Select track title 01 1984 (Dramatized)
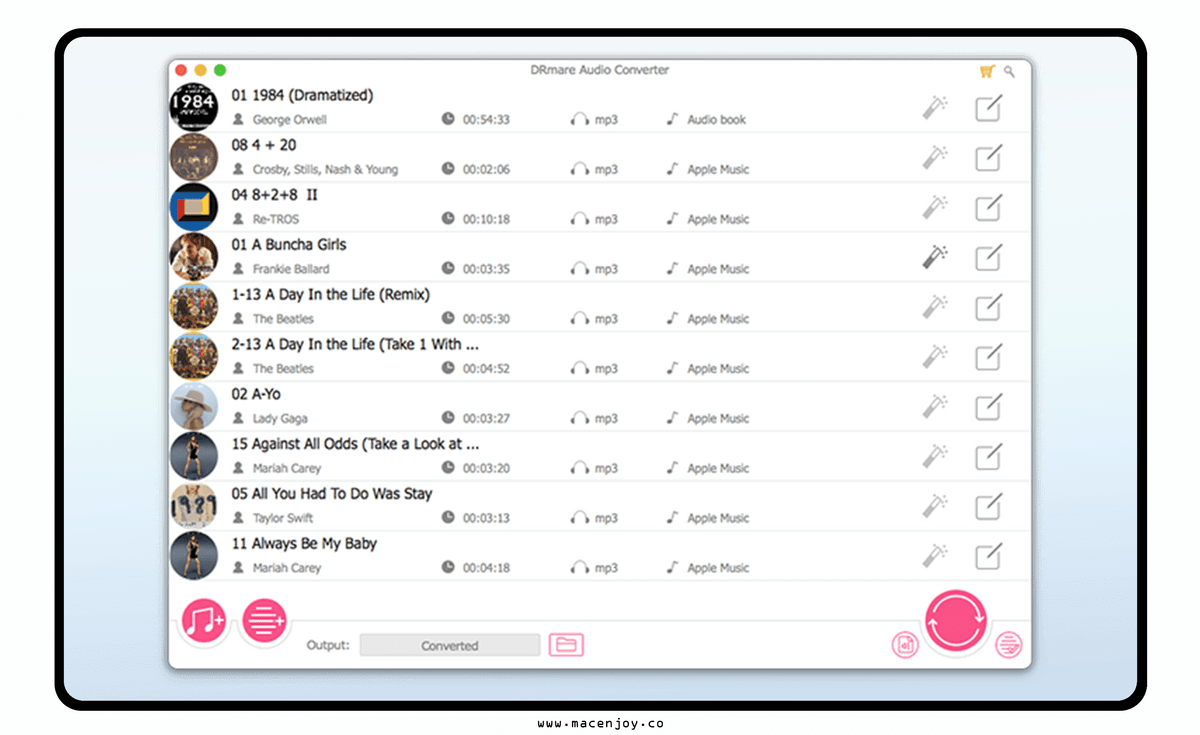The height and width of the screenshot is (735, 1200). [x=302, y=95]
